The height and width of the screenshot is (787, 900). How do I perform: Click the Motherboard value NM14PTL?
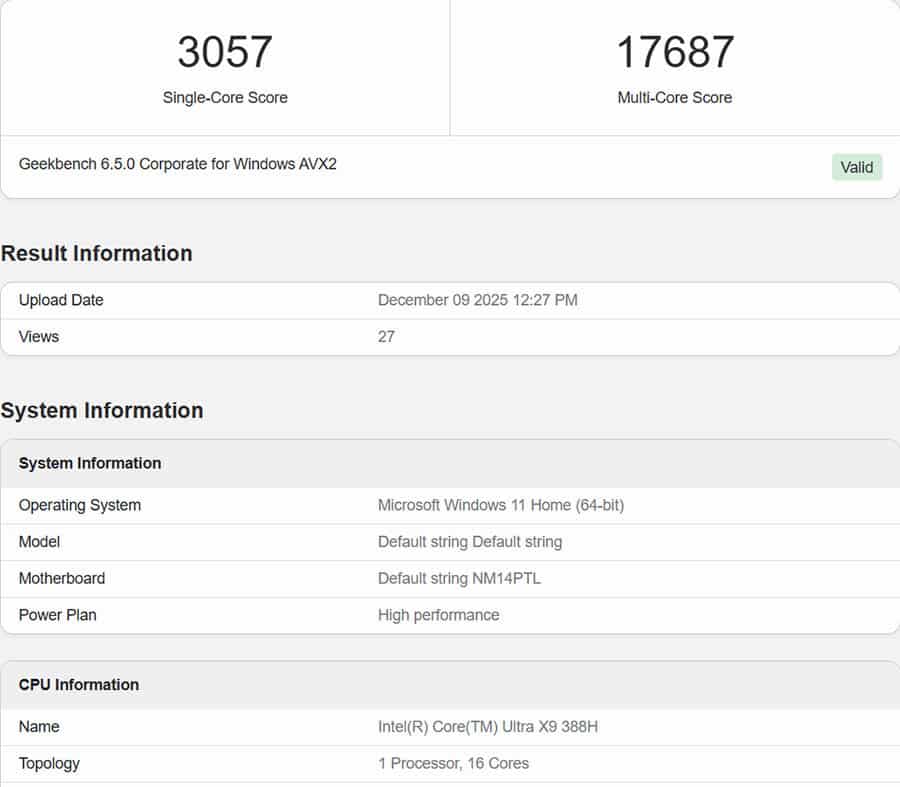[470, 578]
